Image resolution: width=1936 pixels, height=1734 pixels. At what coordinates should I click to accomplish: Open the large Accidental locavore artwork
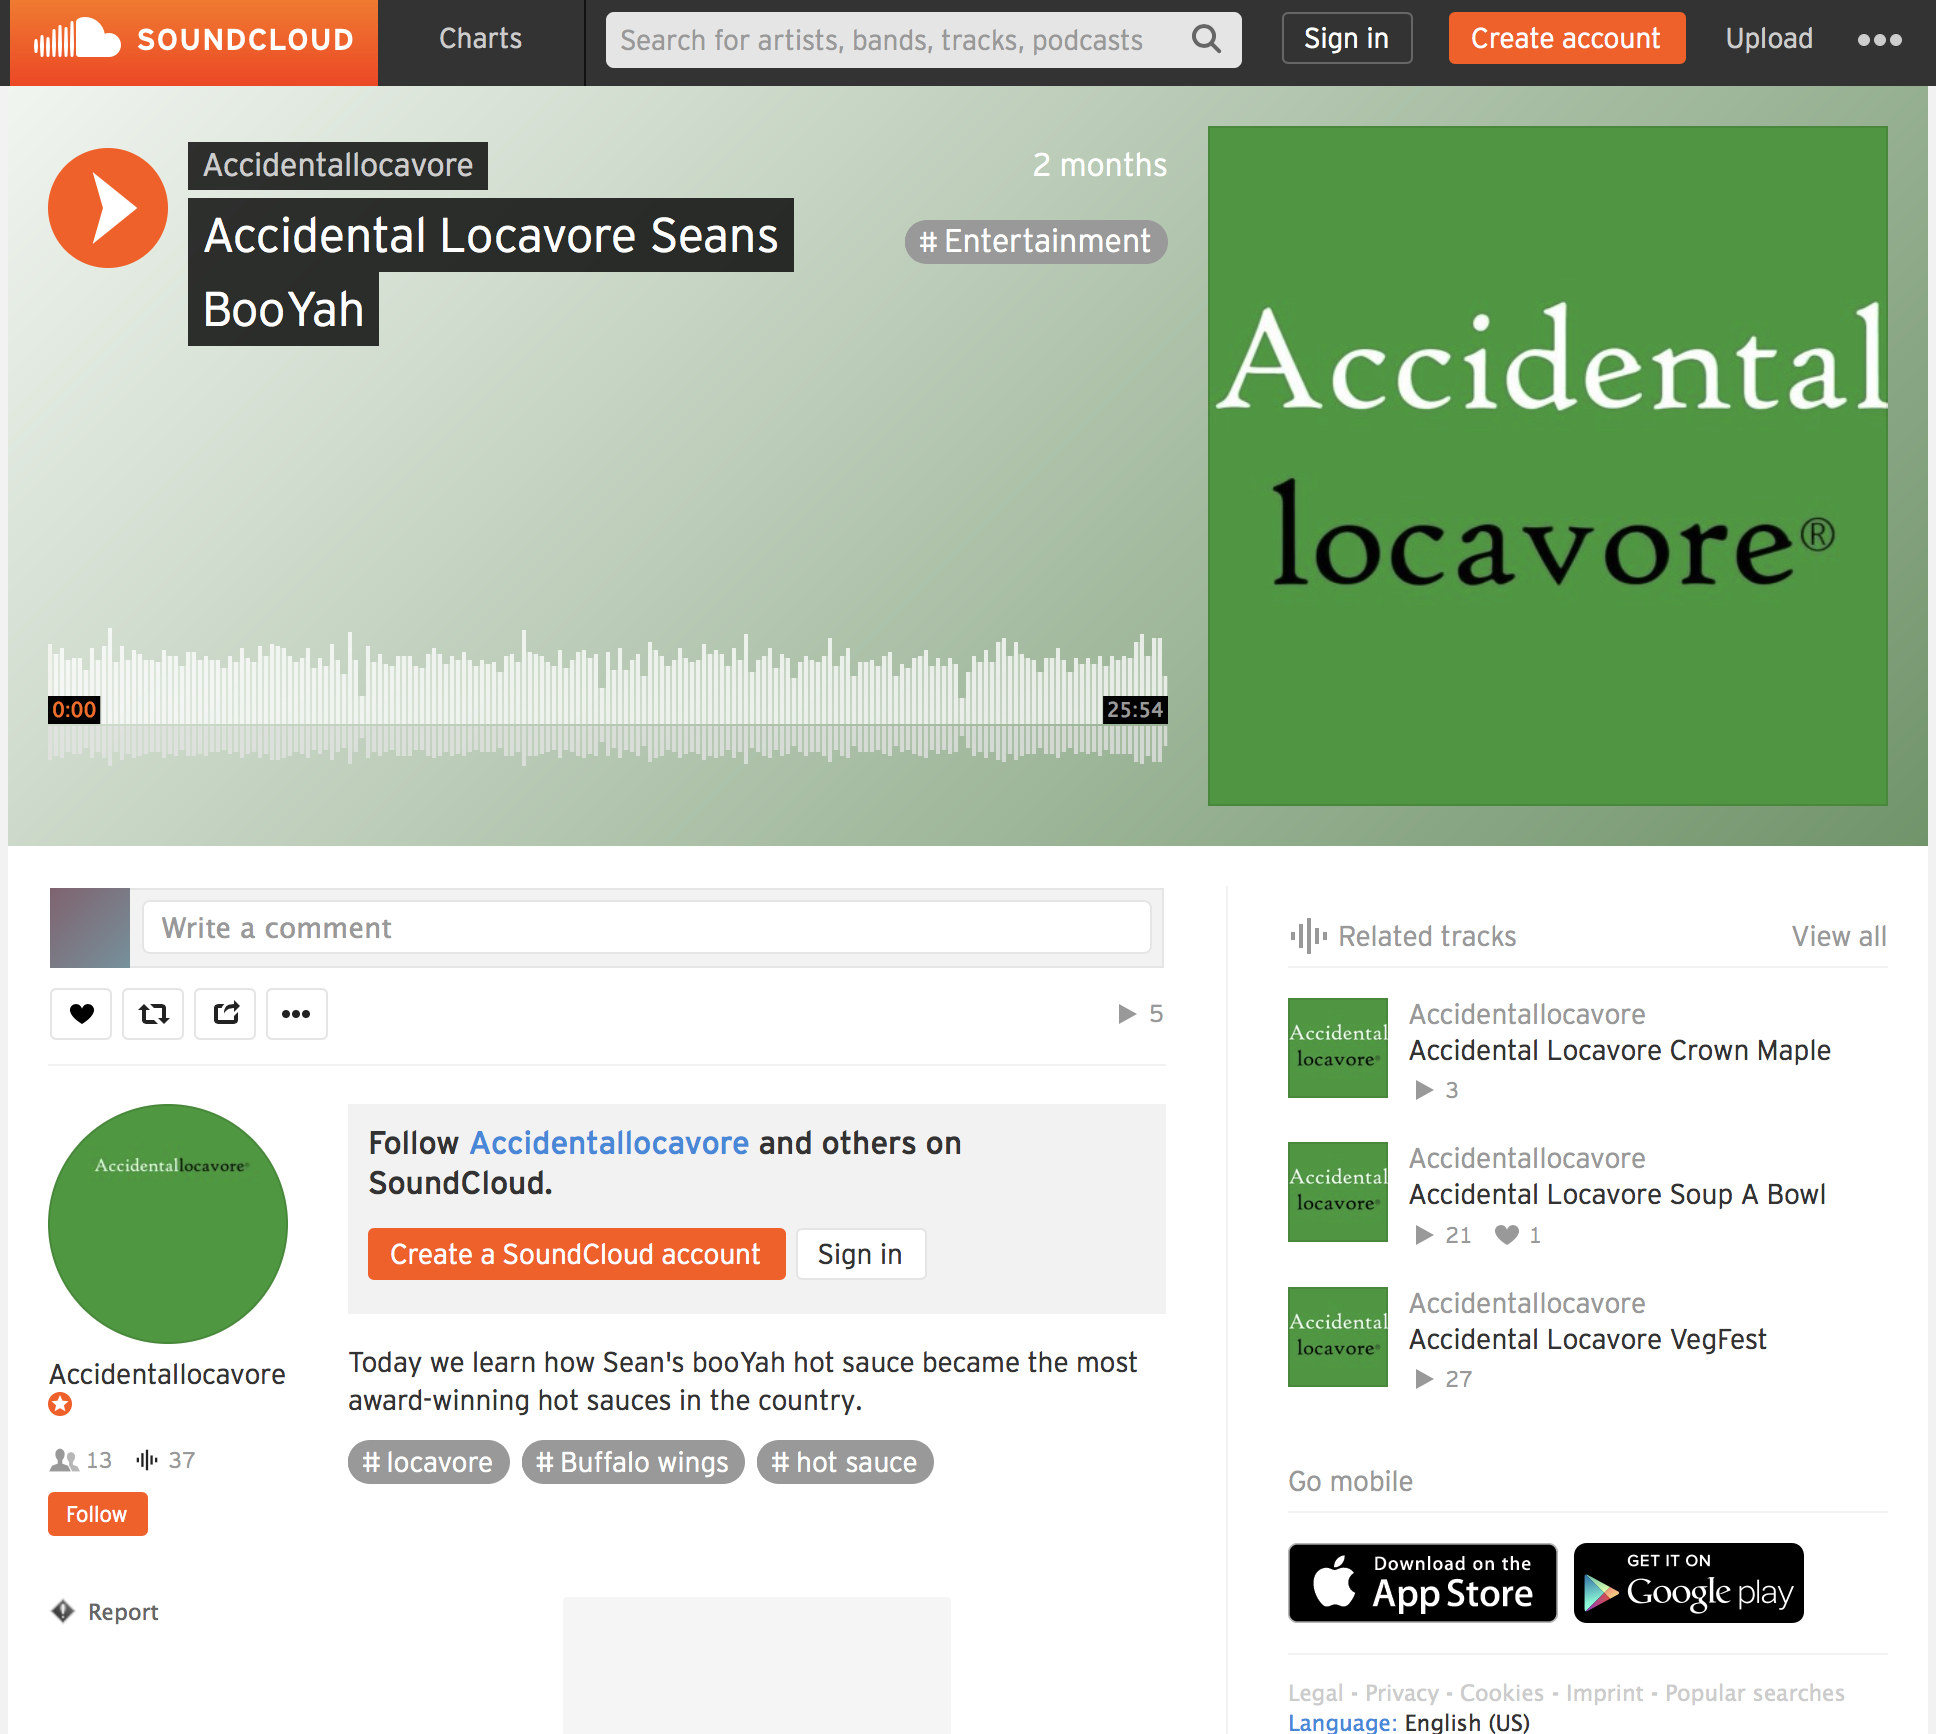[1547, 466]
